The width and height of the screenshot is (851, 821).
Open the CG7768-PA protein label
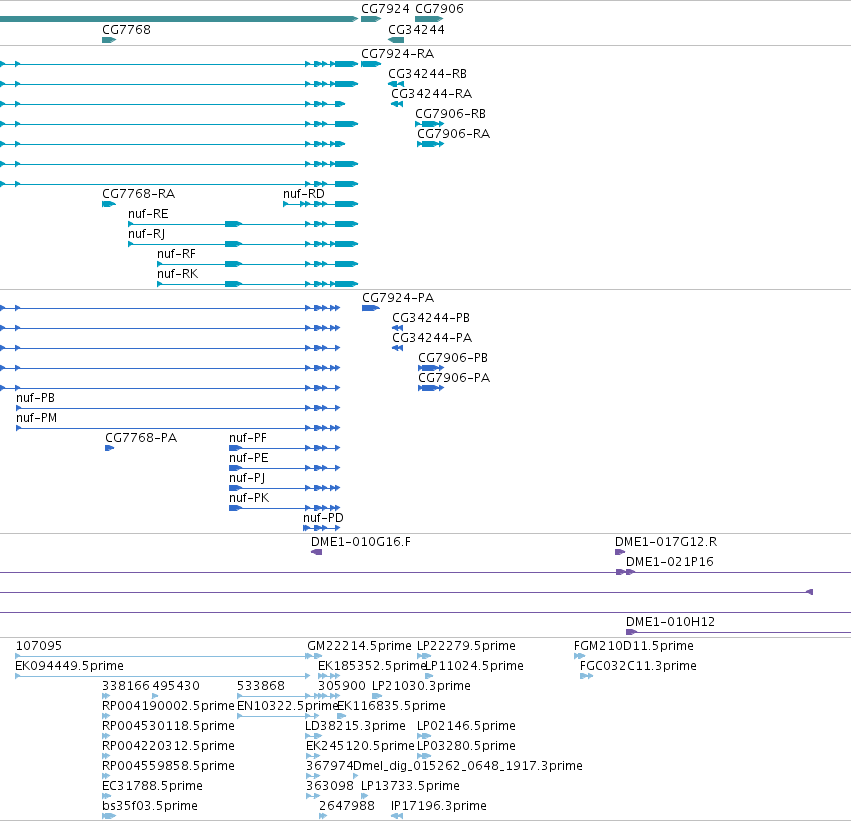(x=141, y=438)
